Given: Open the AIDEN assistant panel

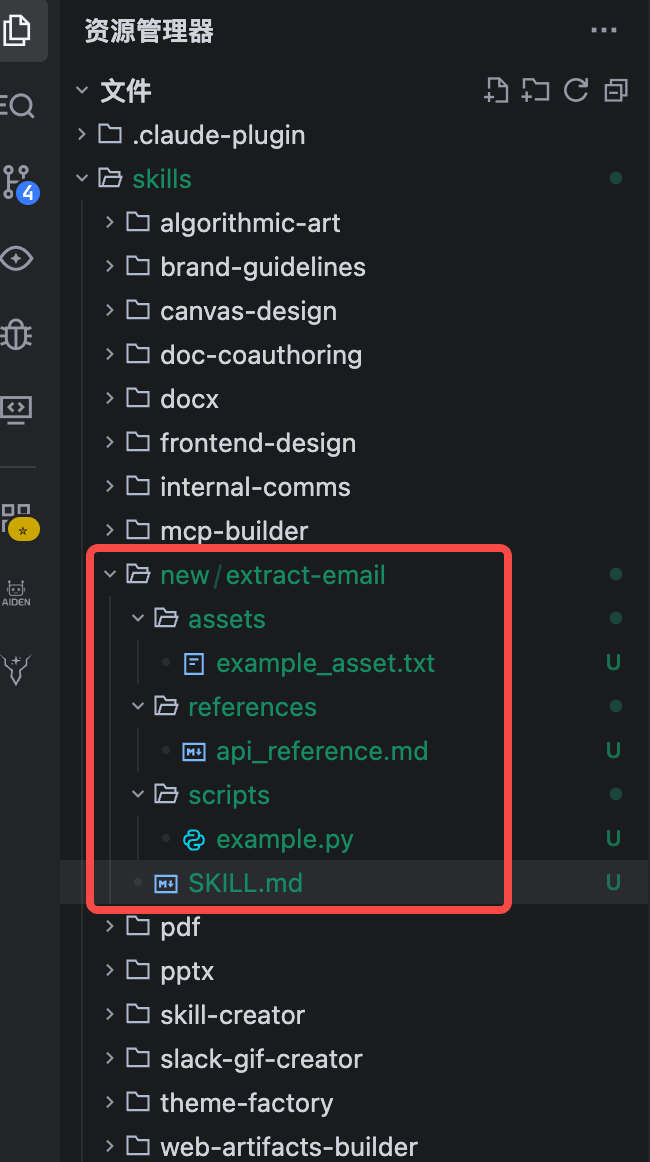Looking at the screenshot, I should (x=16, y=592).
